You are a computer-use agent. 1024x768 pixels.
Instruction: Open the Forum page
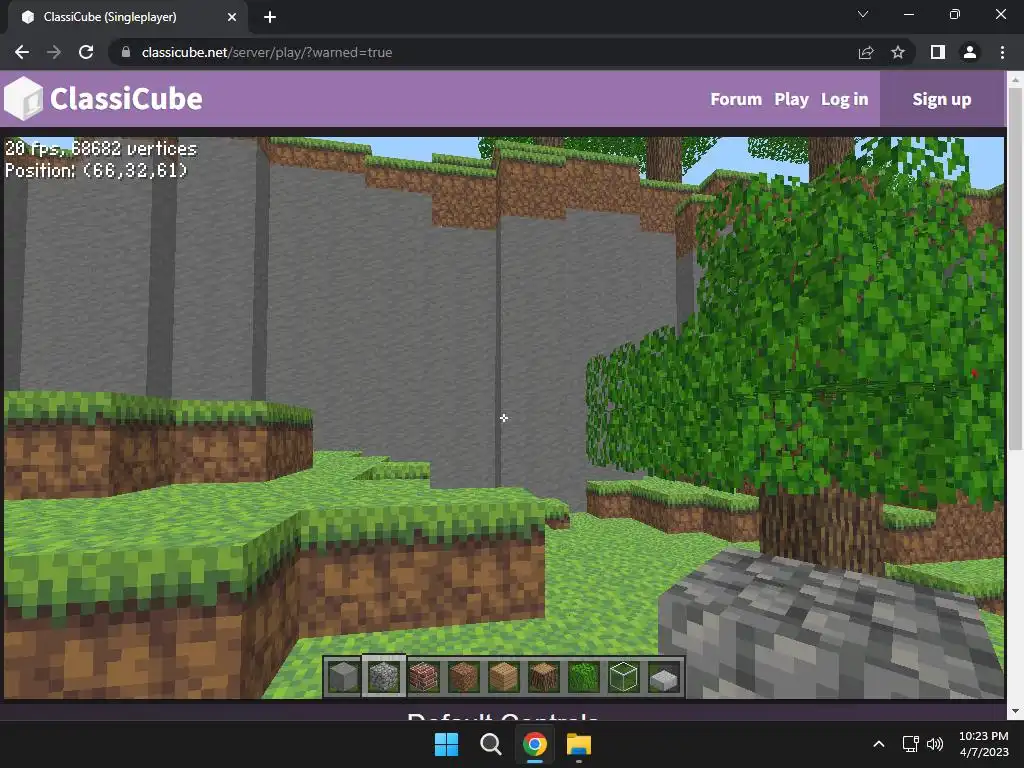click(x=736, y=99)
